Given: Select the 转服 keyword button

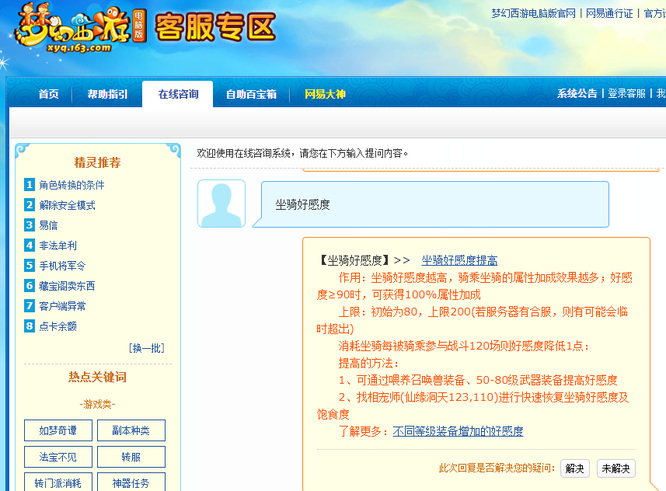Looking at the screenshot, I should tap(131, 457).
